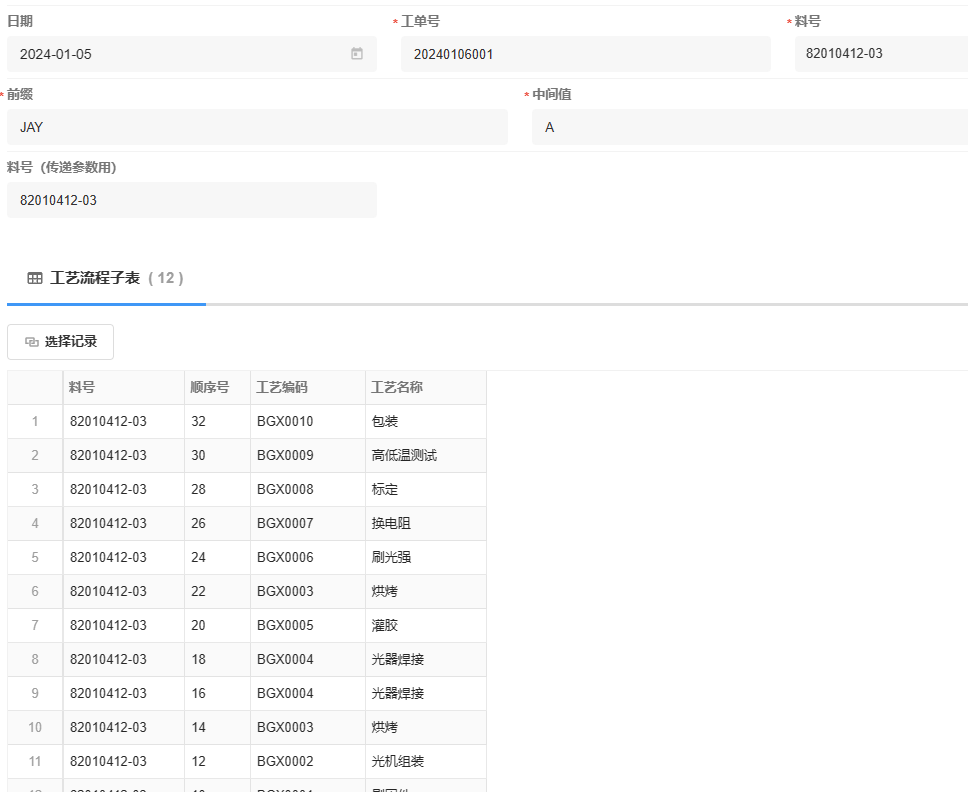Viewport: 968px width, 792px height.
Task: Click the required 料号 input field
Action: coord(880,54)
